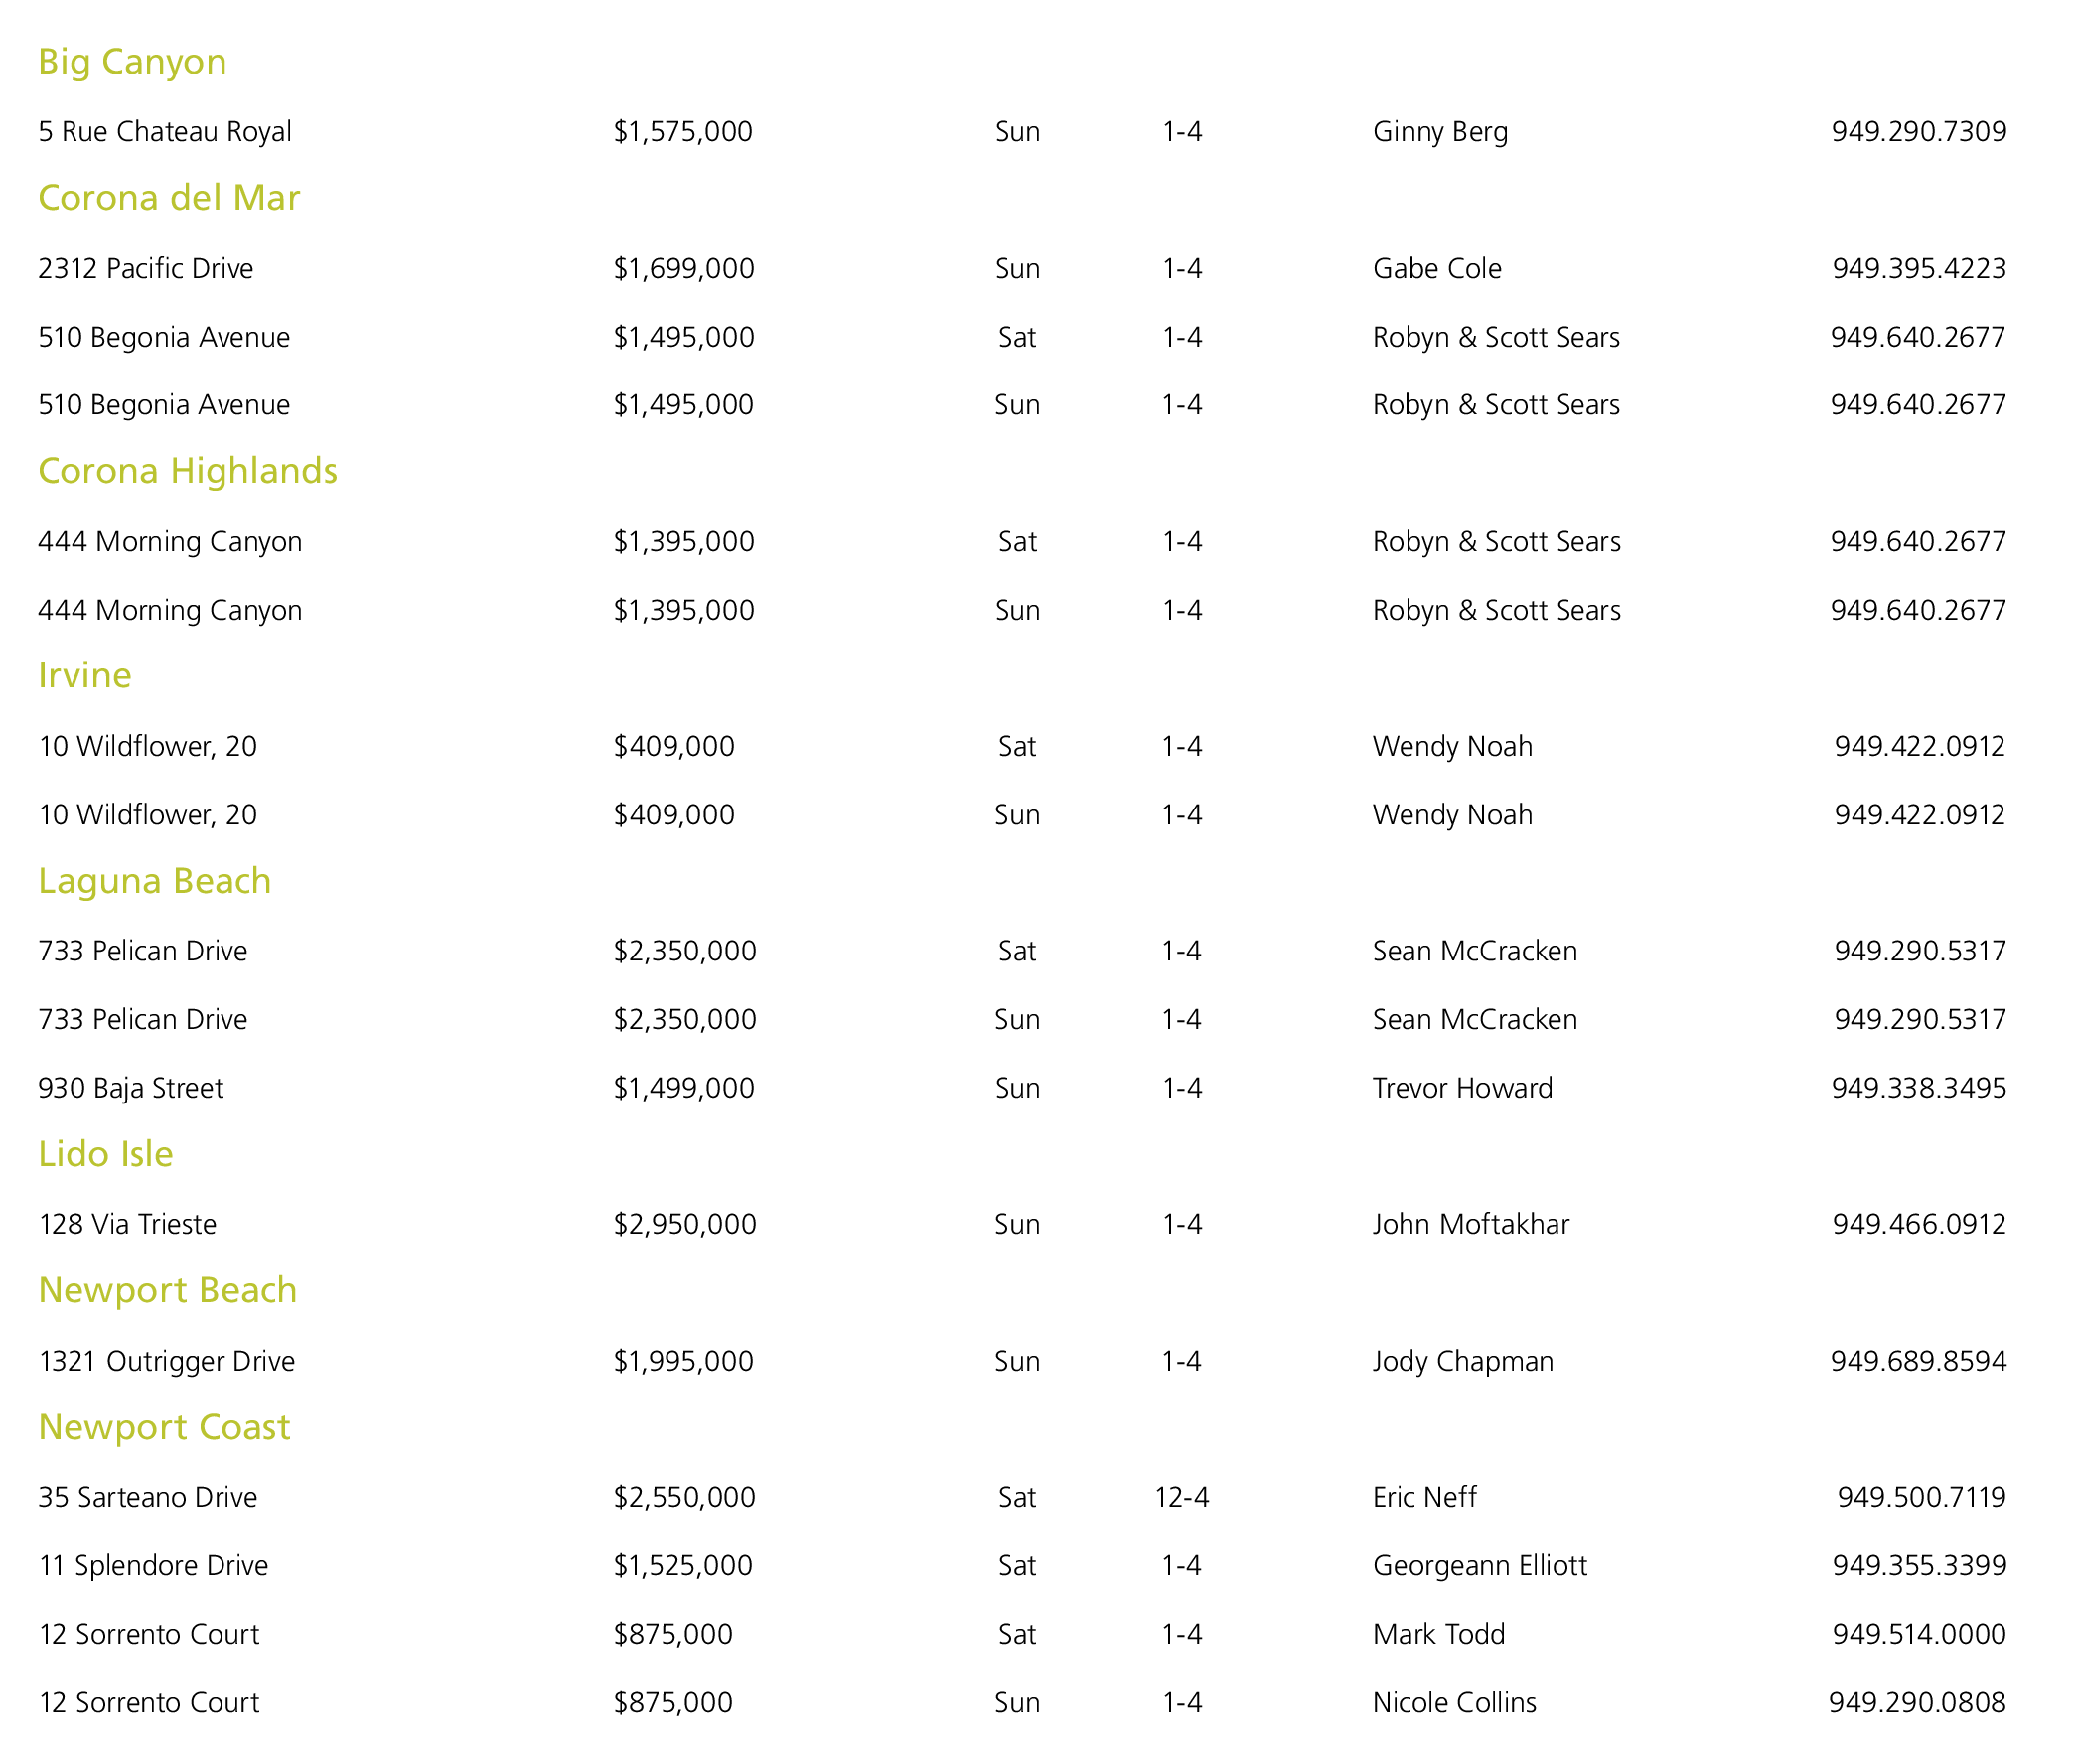Click the Laguna Beach heading
2076x1764 pixels.
[155, 881]
